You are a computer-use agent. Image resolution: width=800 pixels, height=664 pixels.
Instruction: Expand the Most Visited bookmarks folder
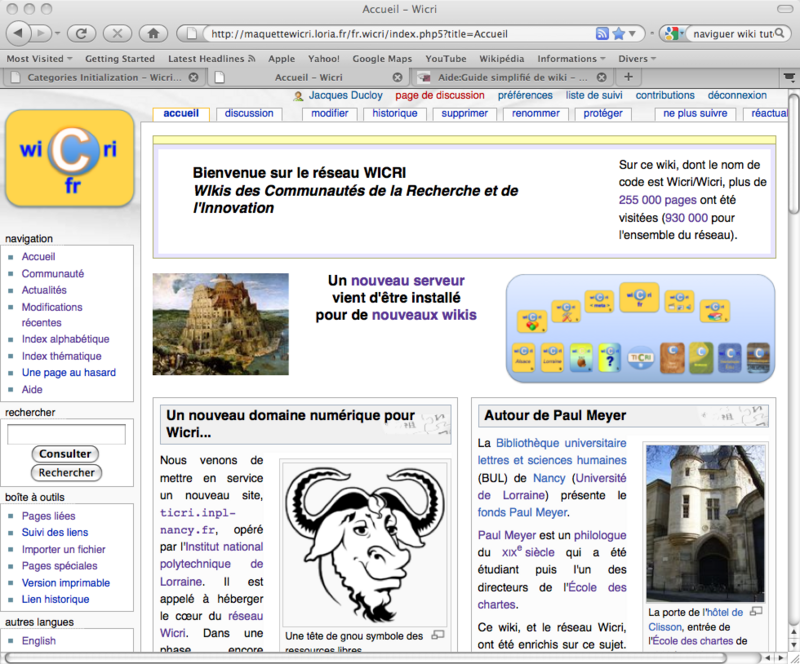[39, 59]
